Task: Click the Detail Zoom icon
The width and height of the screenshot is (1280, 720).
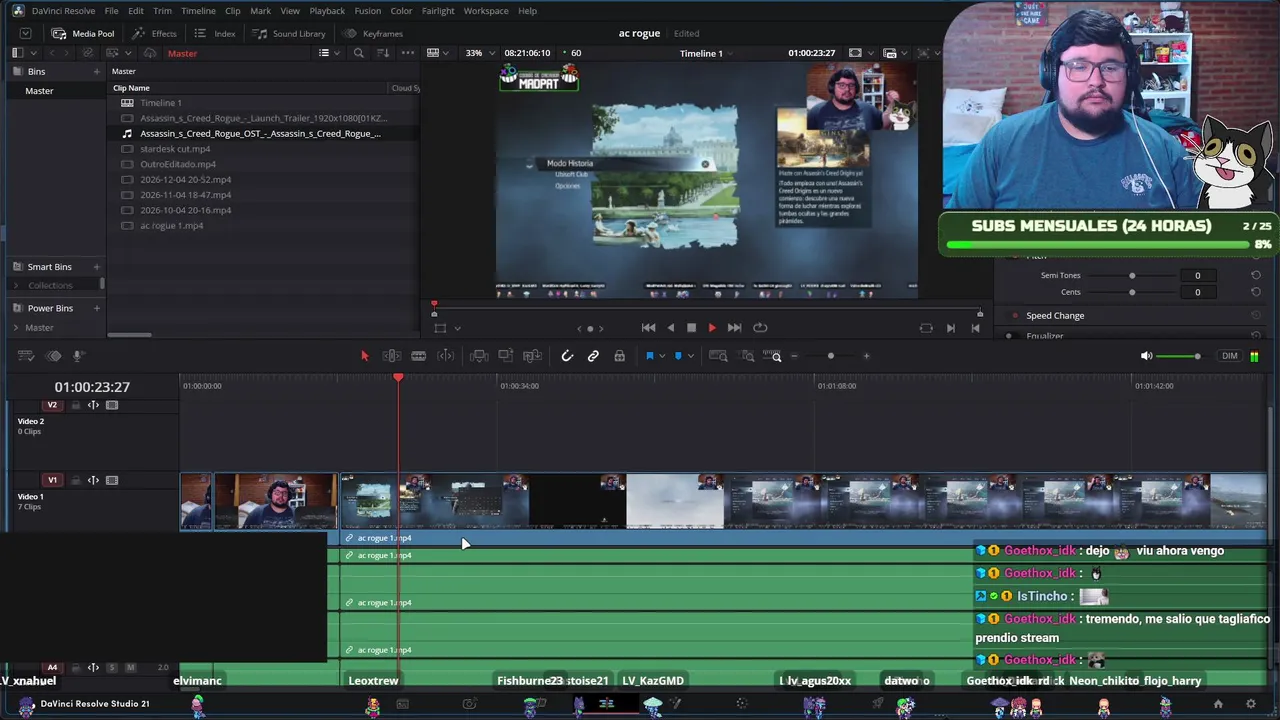Action: pos(748,356)
